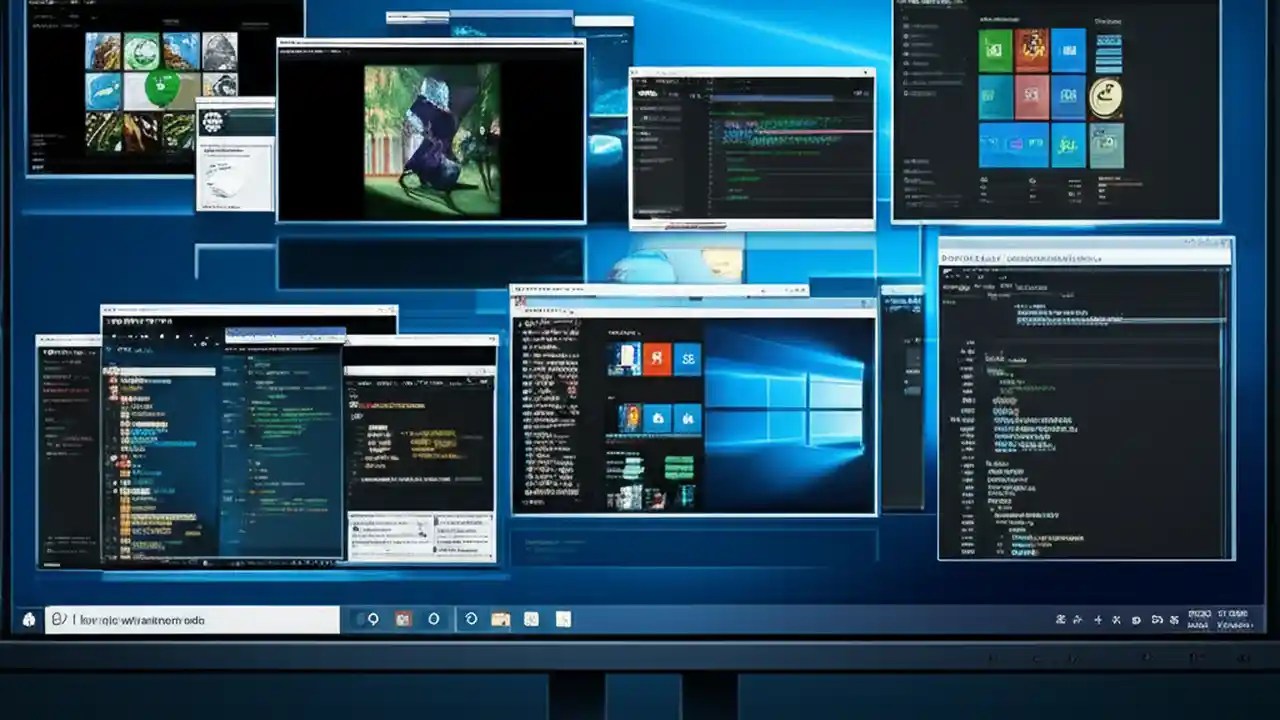Click the padlock tile in the center Start menu

(x=633, y=417)
